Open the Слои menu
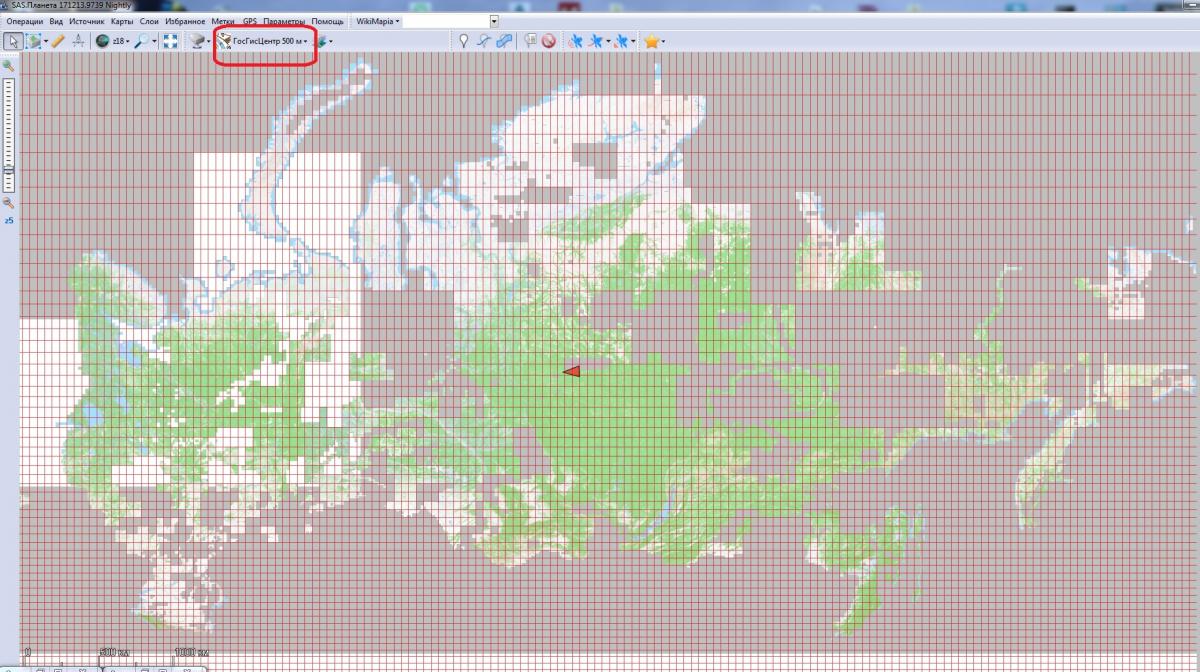 point(149,21)
